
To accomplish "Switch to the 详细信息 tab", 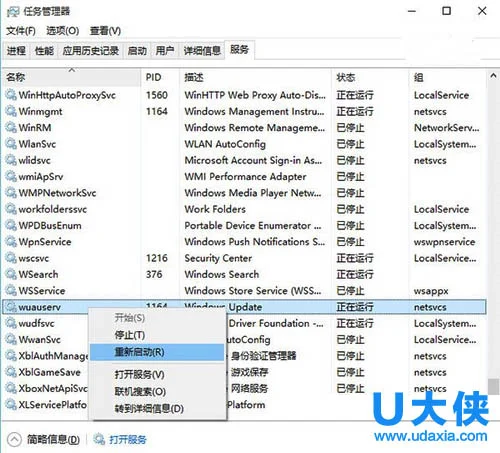I will coord(202,51).
